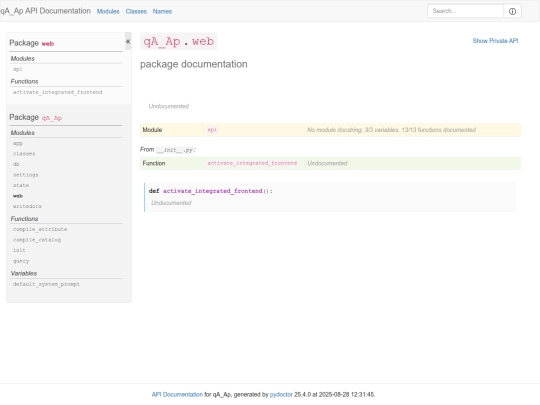Open the classes module in sidebar

tap(24, 154)
